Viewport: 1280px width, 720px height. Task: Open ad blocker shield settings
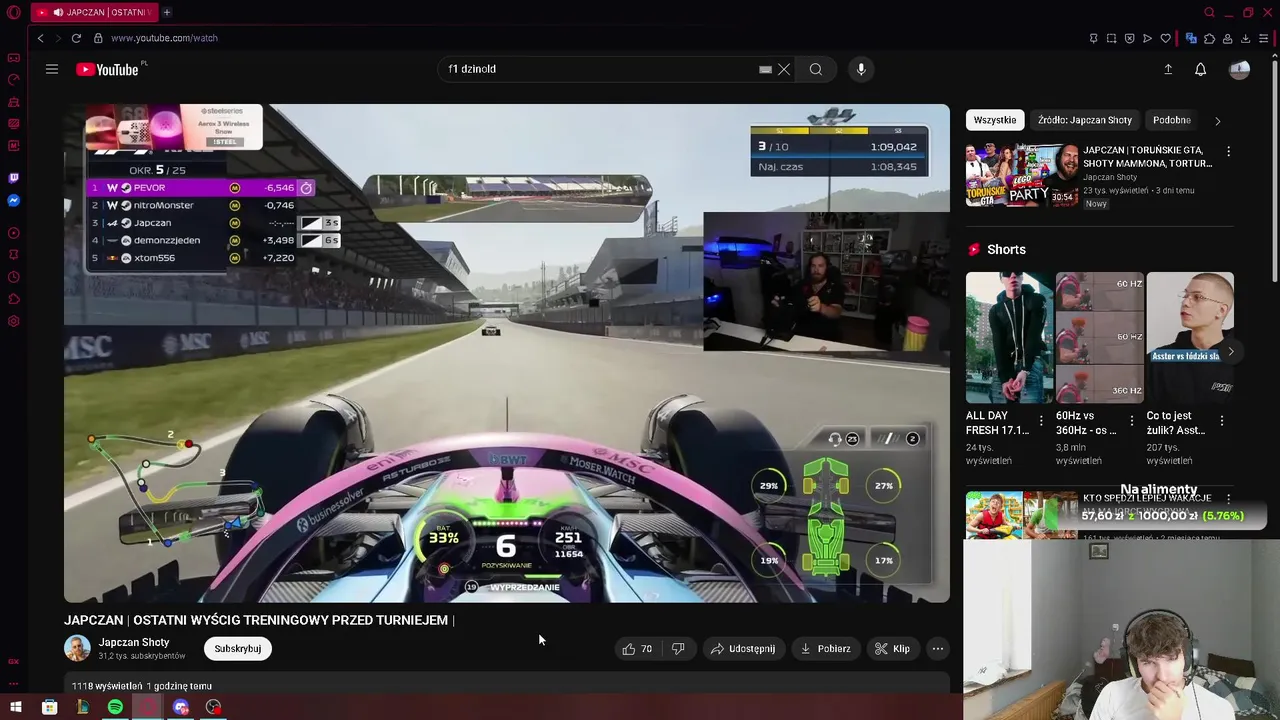(1129, 38)
